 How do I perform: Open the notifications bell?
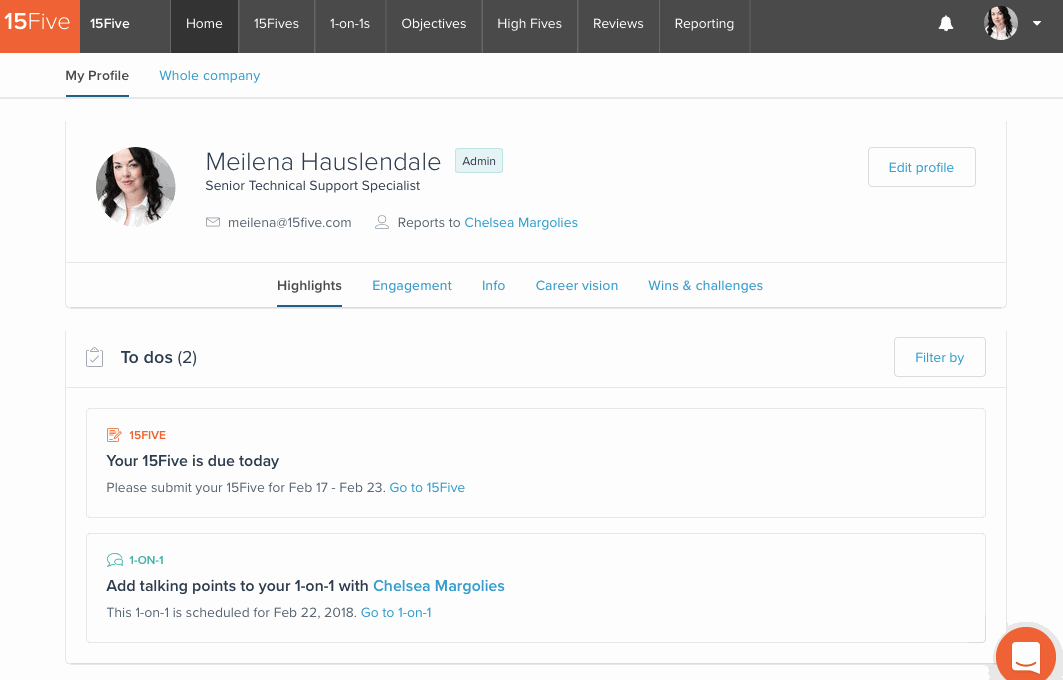coord(946,24)
